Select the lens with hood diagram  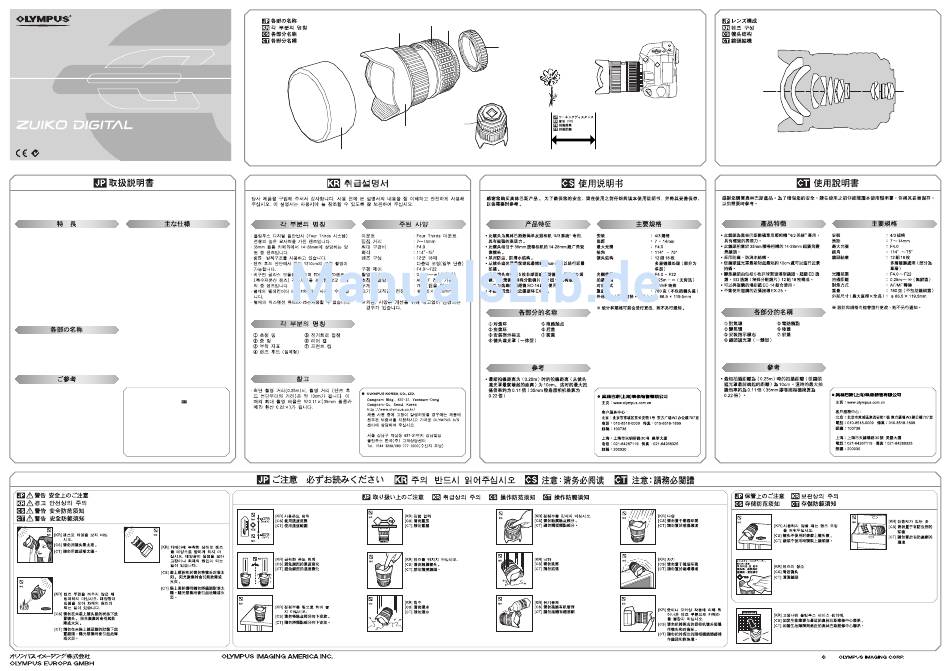410,78
